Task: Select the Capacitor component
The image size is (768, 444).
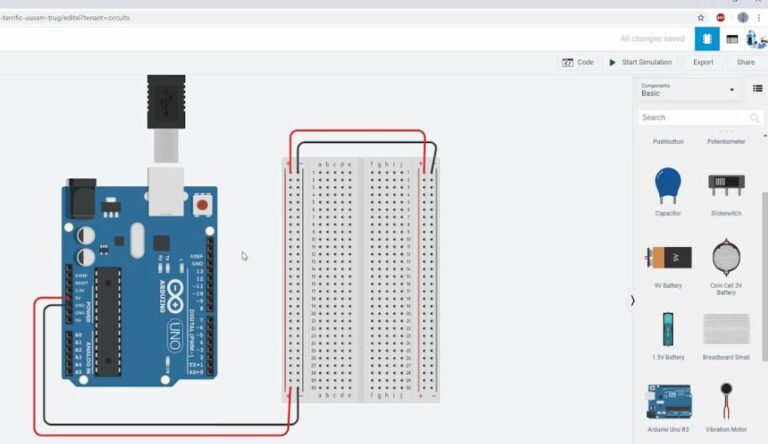Action: pos(668,186)
